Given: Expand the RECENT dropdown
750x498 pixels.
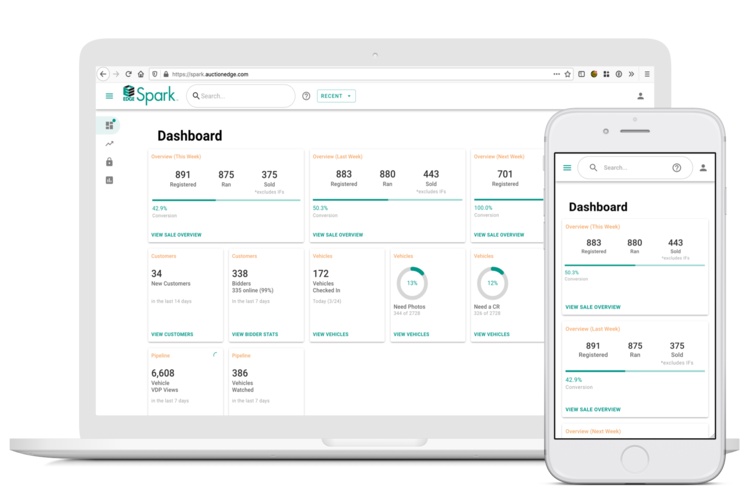Looking at the screenshot, I should tap(336, 96).
